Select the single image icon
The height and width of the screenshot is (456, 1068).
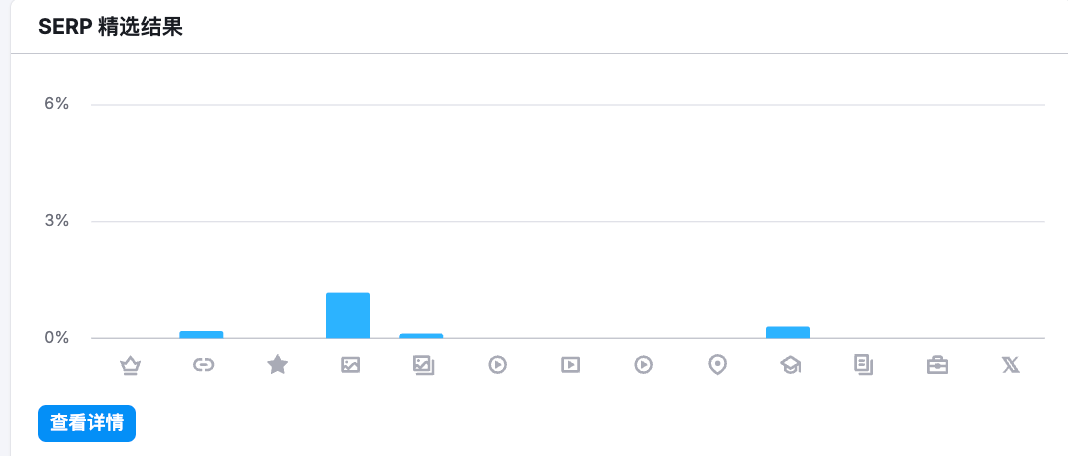point(350,365)
